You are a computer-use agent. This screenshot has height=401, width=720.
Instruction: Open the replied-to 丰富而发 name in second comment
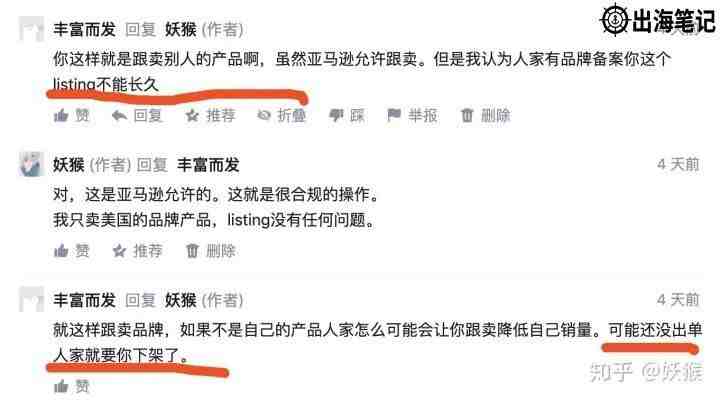208,164
